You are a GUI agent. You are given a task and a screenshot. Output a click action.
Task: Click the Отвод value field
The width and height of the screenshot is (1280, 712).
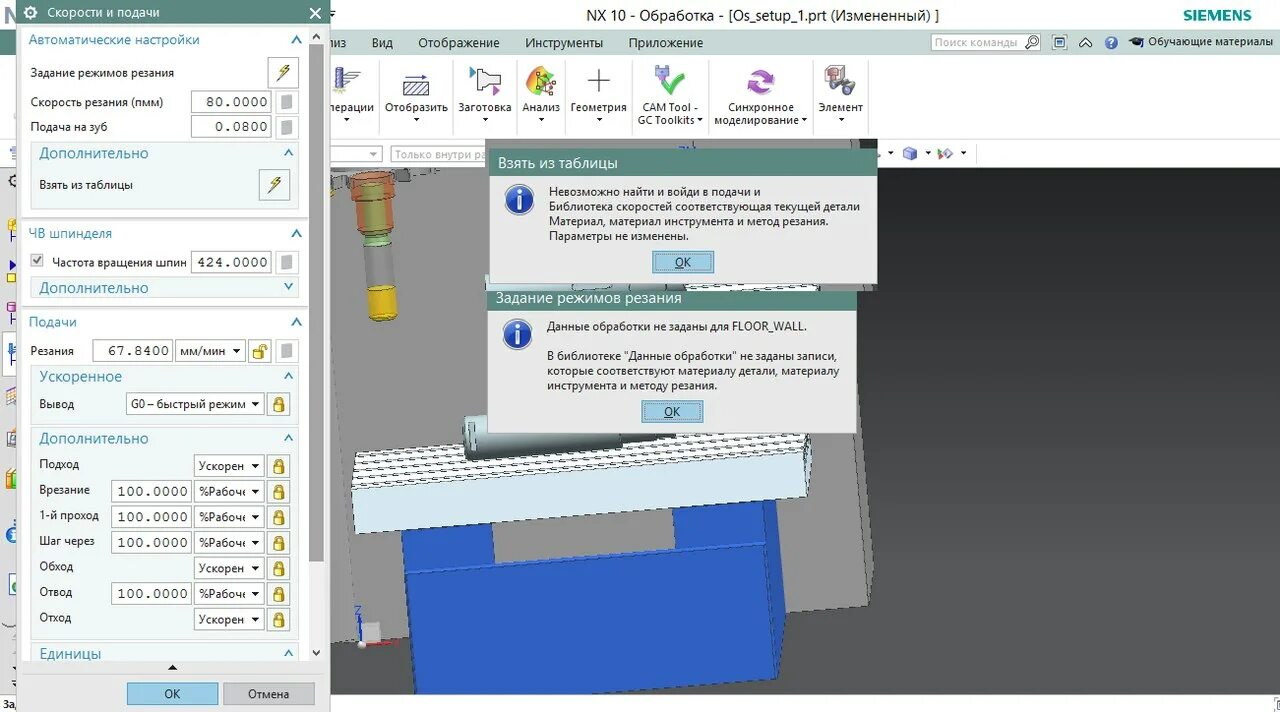pos(152,594)
